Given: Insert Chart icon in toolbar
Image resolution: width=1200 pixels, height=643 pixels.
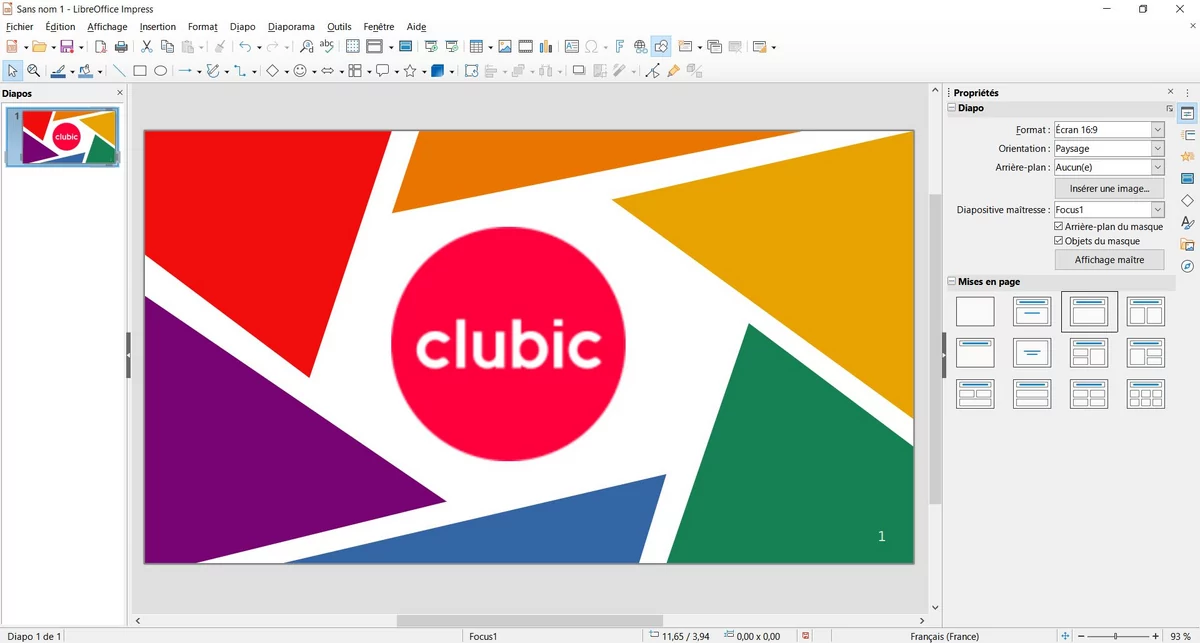Looking at the screenshot, I should 545,47.
